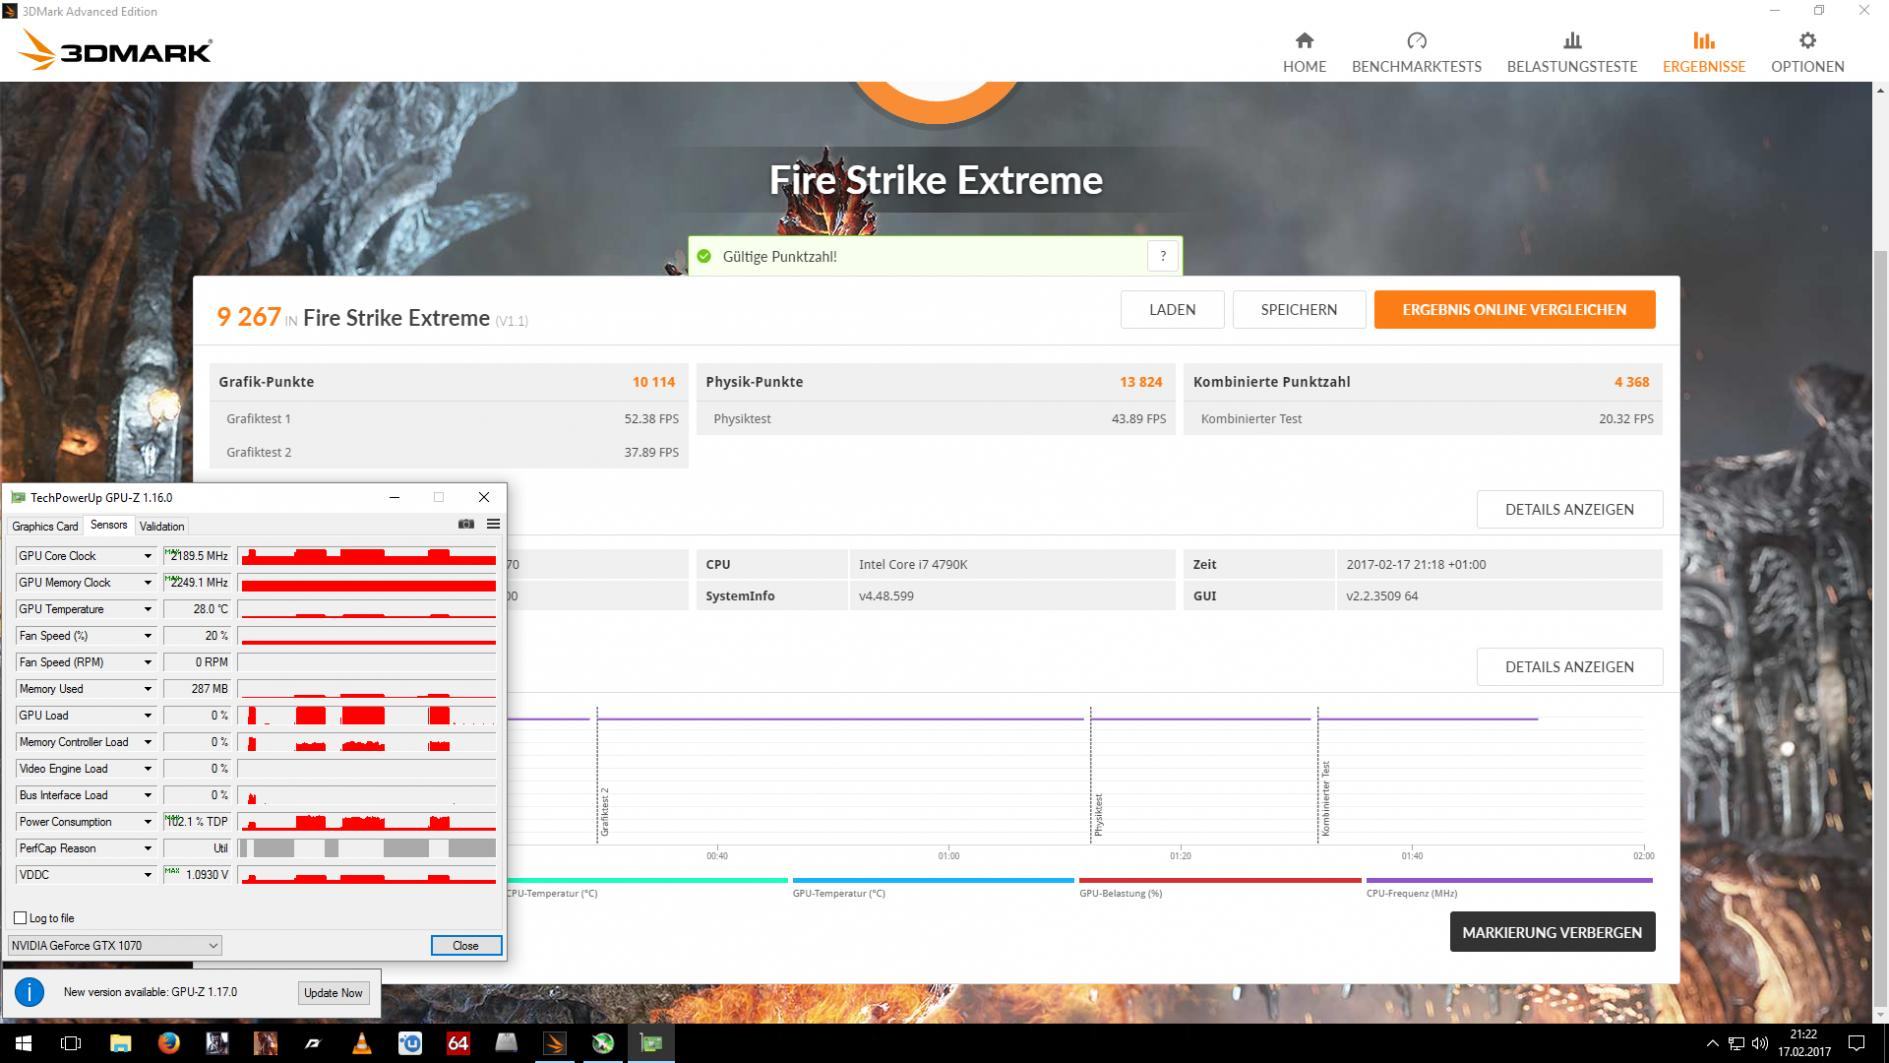Click the purple CPU-Frequenz legend bar
This screenshot has height=1063, width=1889.
click(1509, 880)
